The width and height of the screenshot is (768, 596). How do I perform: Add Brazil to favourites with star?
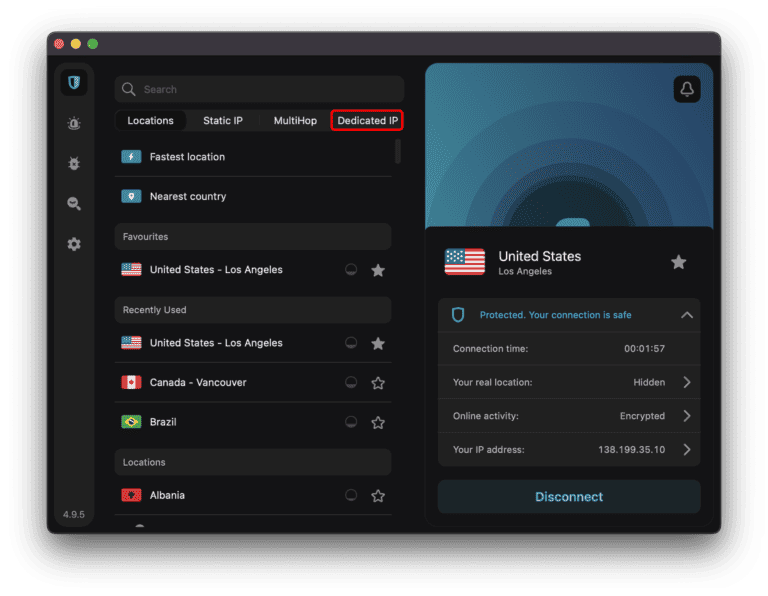(378, 423)
